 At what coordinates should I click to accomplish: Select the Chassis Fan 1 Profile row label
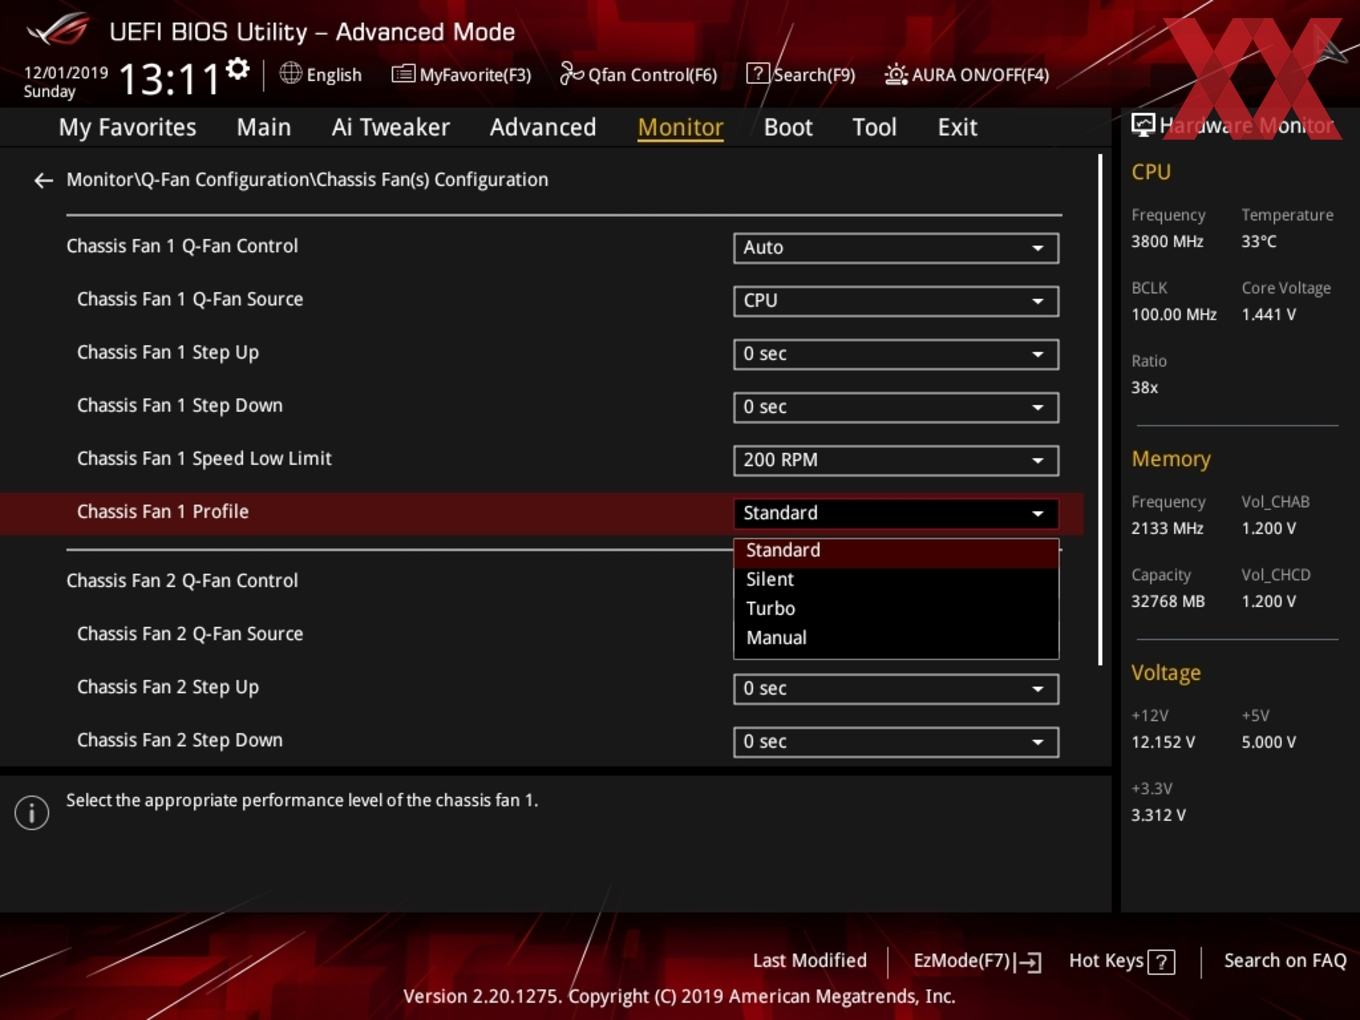pyautogui.click(x=163, y=512)
